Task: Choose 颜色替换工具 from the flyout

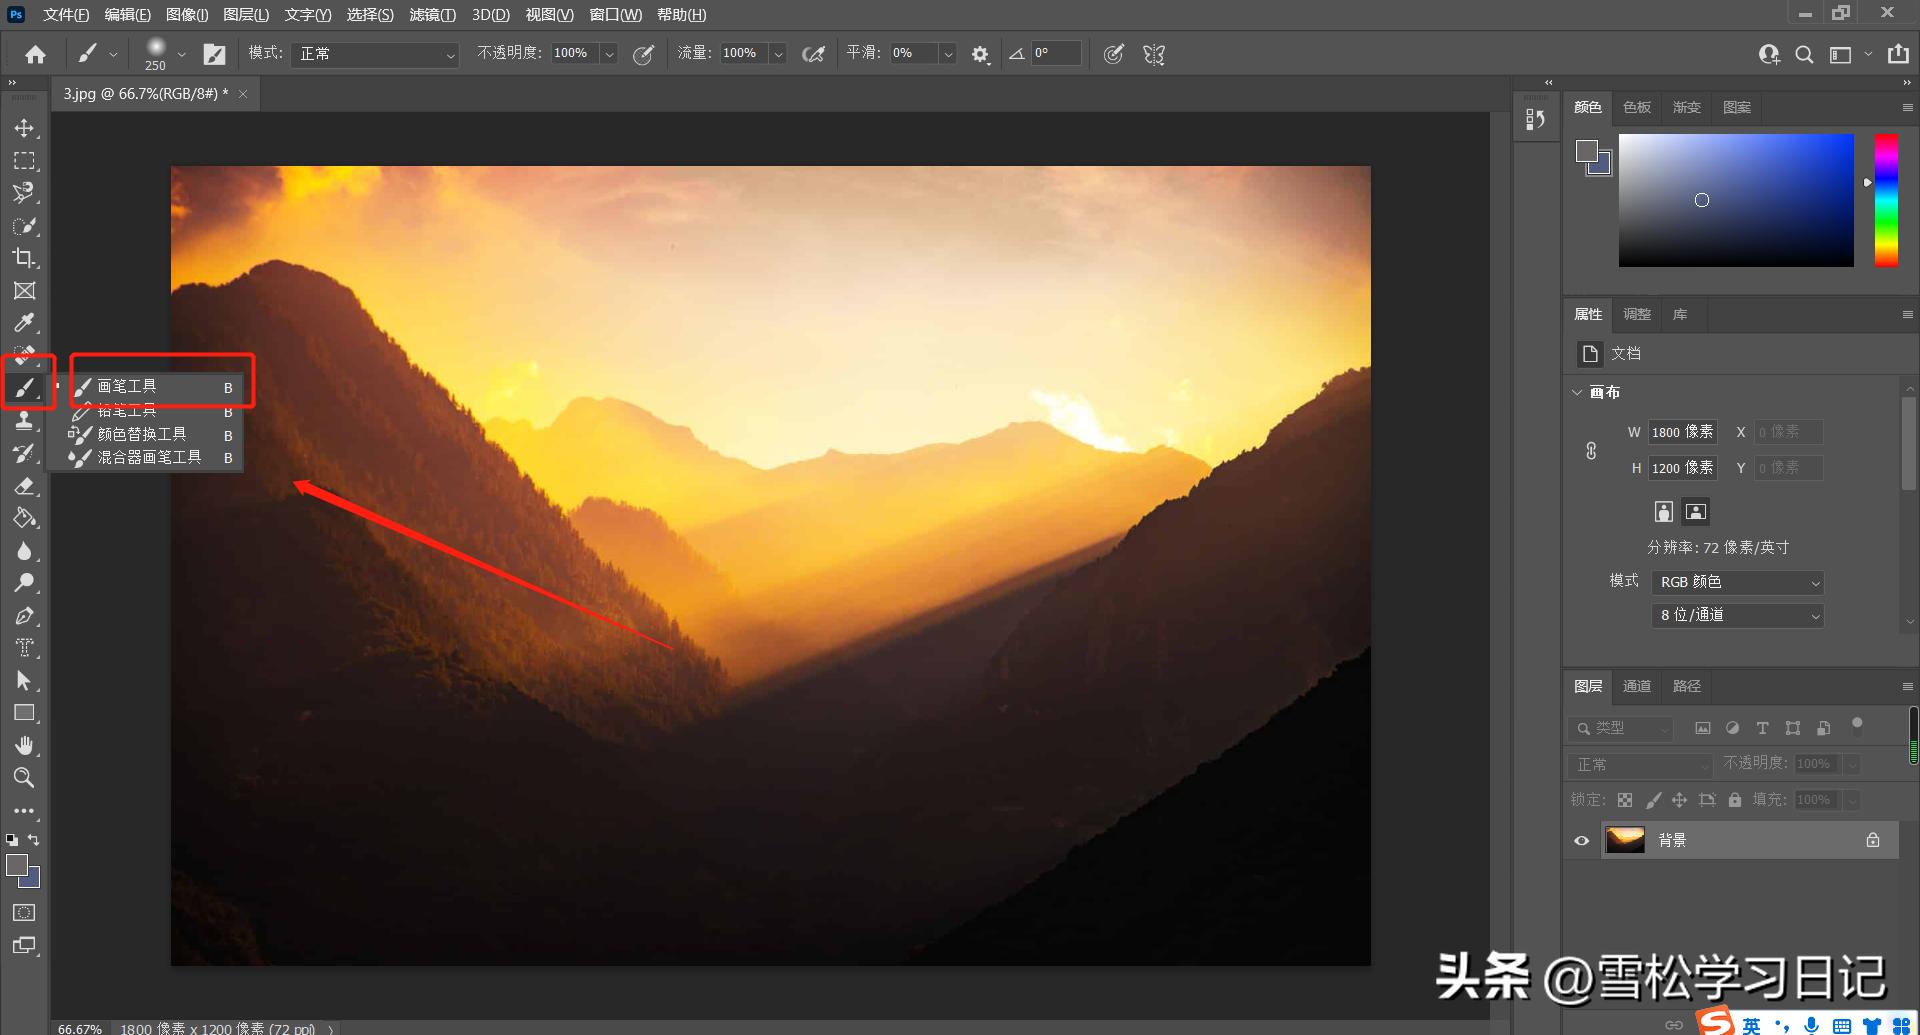Action: click(x=140, y=434)
